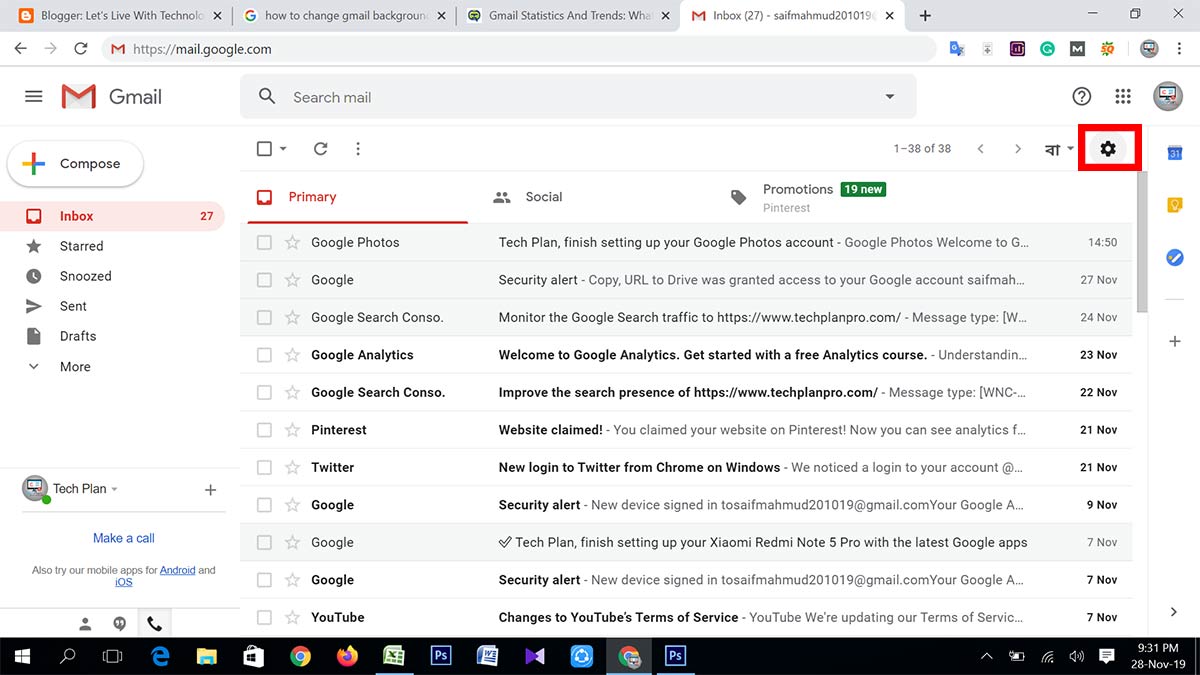Switch to the Social tab
The height and width of the screenshot is (675, 1200).
tap(544, 196)
